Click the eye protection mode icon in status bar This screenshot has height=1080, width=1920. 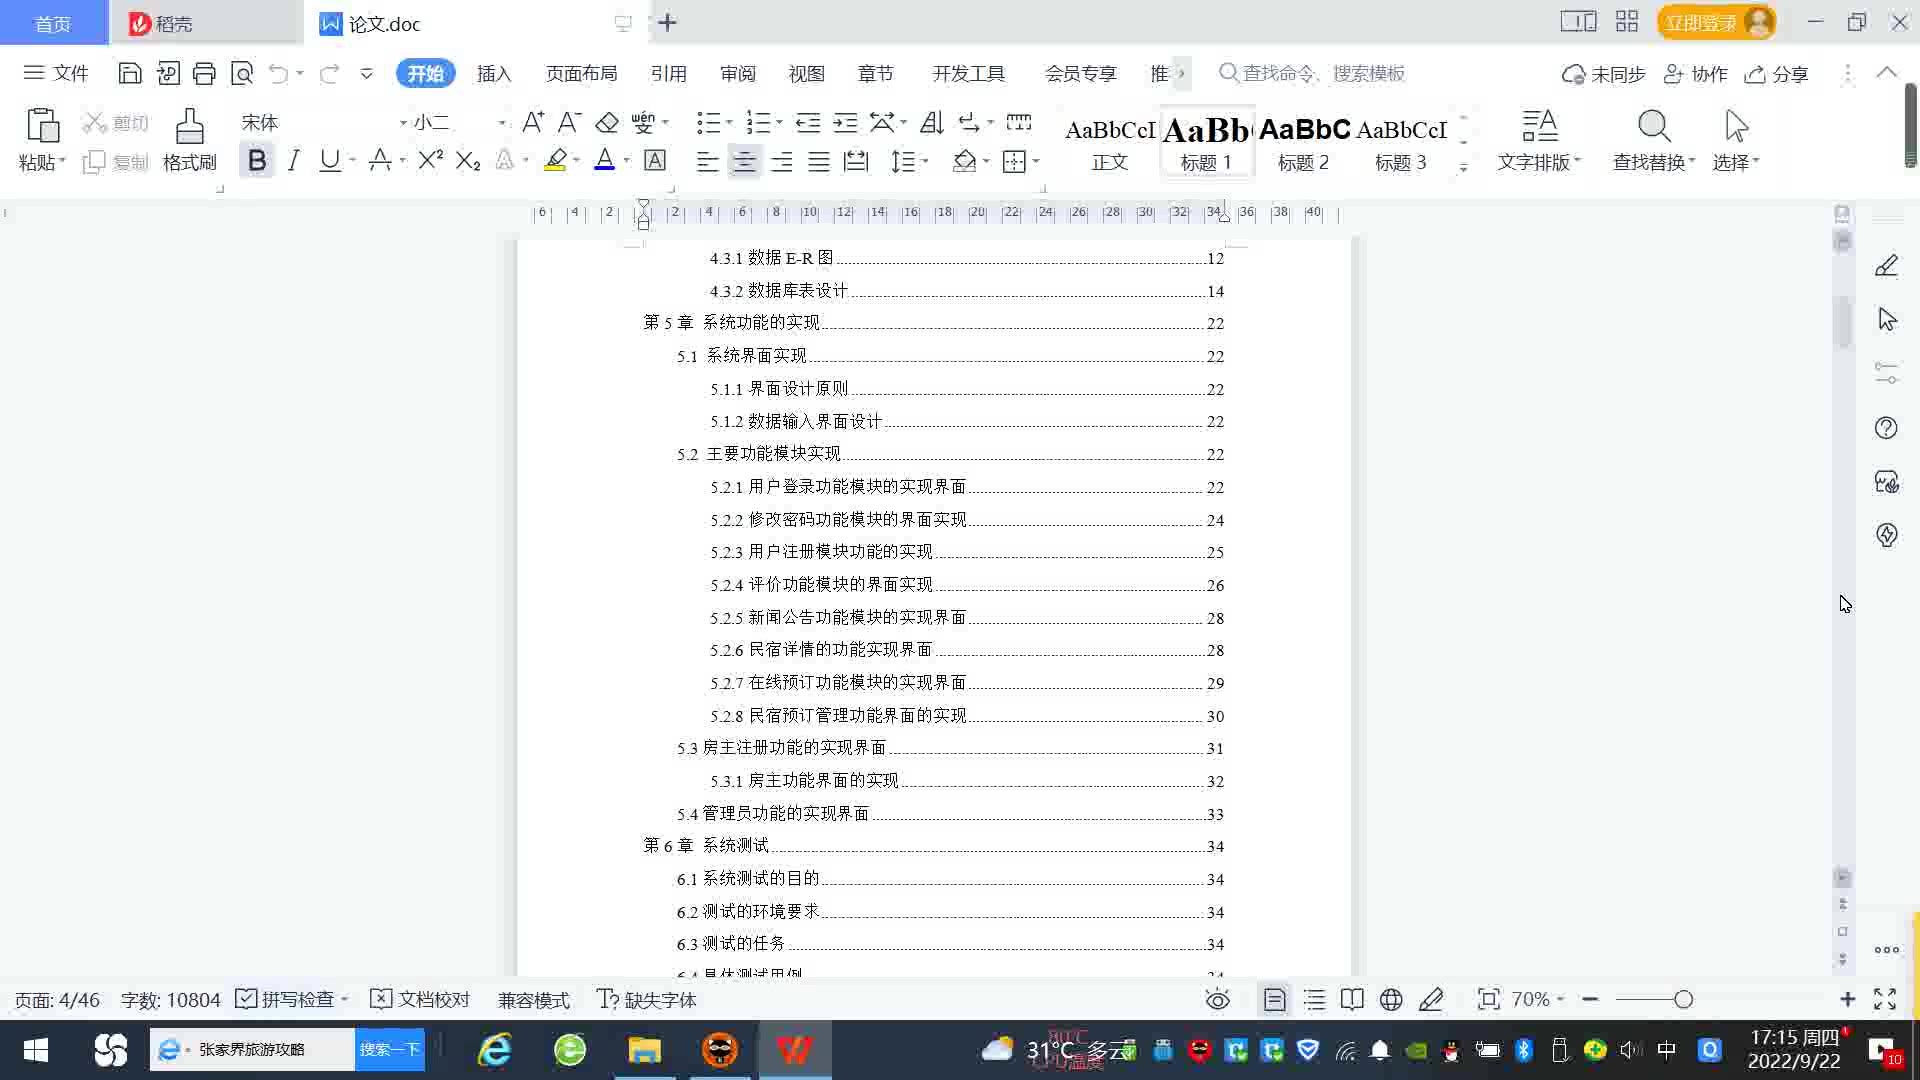(1217, 1000)
